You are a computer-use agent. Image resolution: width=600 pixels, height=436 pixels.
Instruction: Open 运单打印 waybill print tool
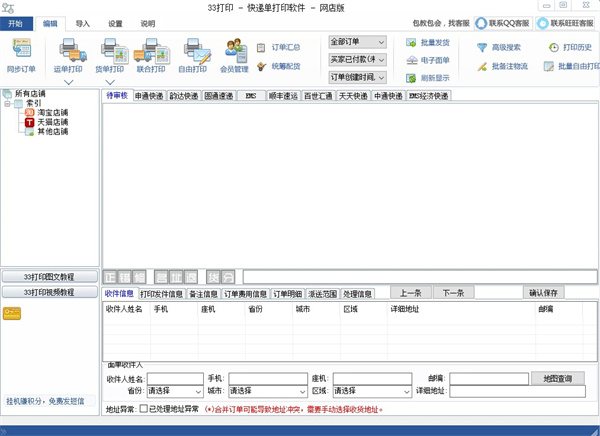click(x=68, y=53)
